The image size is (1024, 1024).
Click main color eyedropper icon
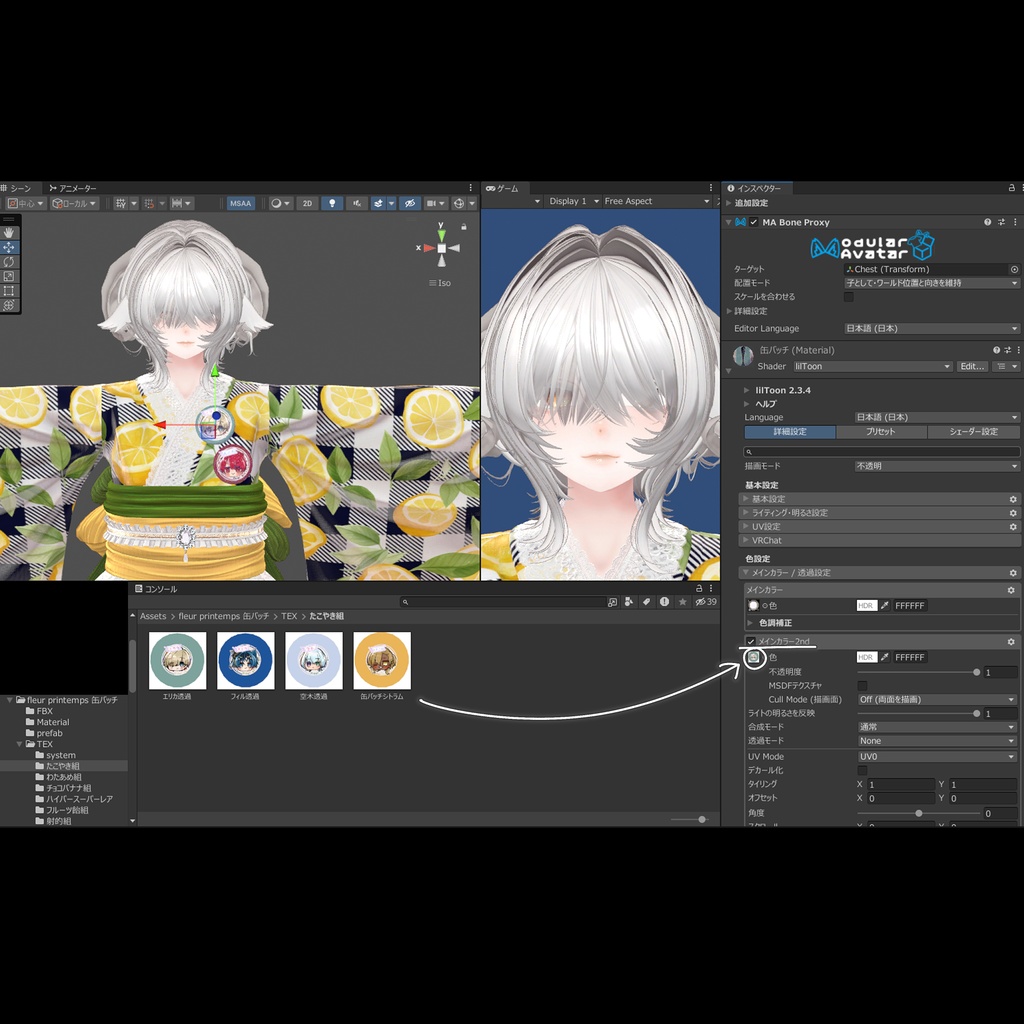pos(884,605)
